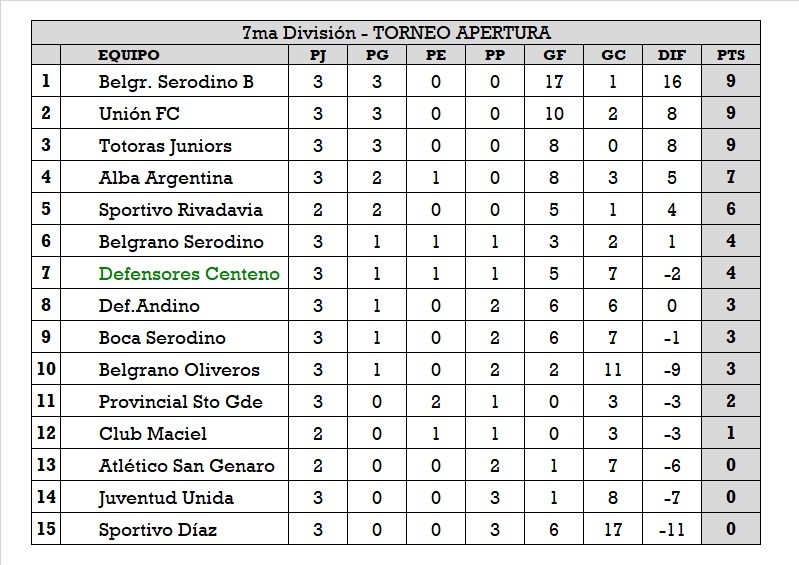Select the Totoras Juniors team cell
Viewport: 799px width, 565px height.
click(x=165, y=146)
